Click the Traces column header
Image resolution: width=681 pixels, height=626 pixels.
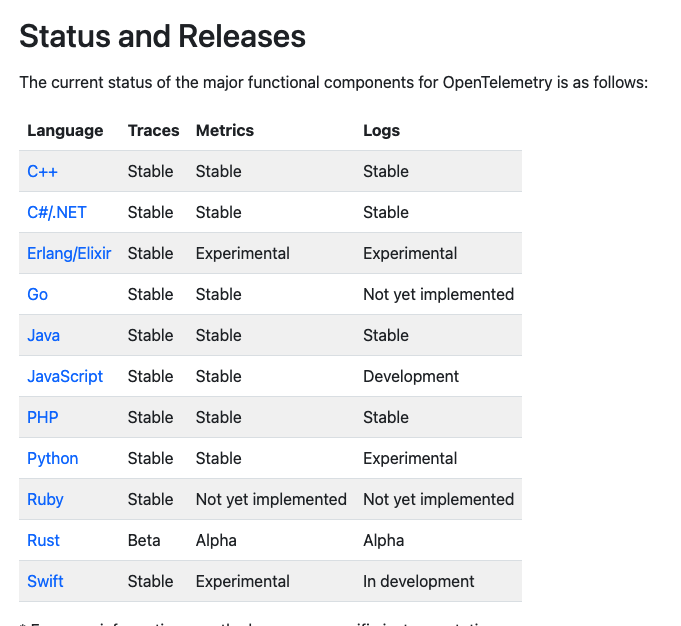tap(153, 130)
